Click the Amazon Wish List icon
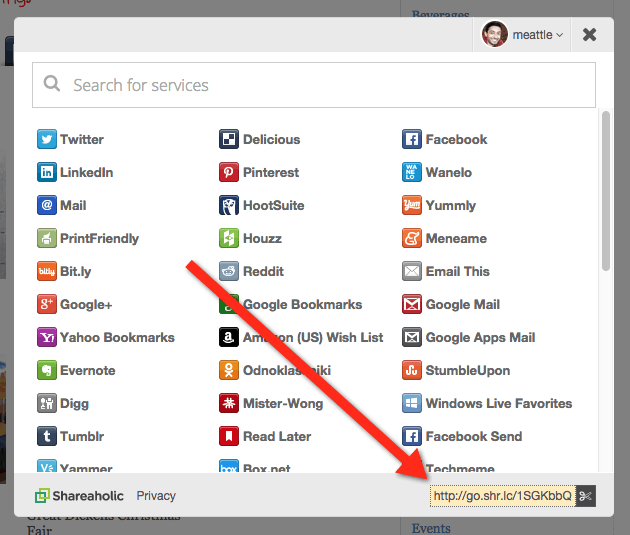The height and width of the screenshot is (535, 630). click(229, 337)
